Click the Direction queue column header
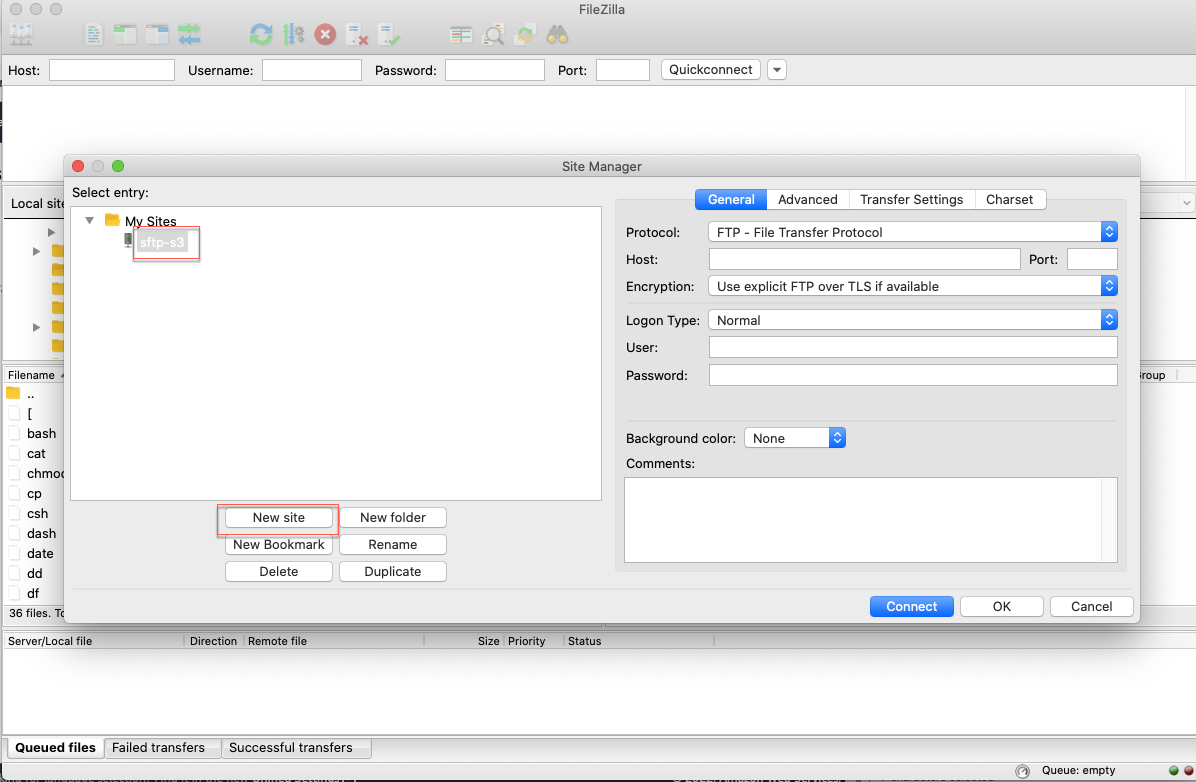The height and width of the screenshot is (782, 1196). pos(214,641)
